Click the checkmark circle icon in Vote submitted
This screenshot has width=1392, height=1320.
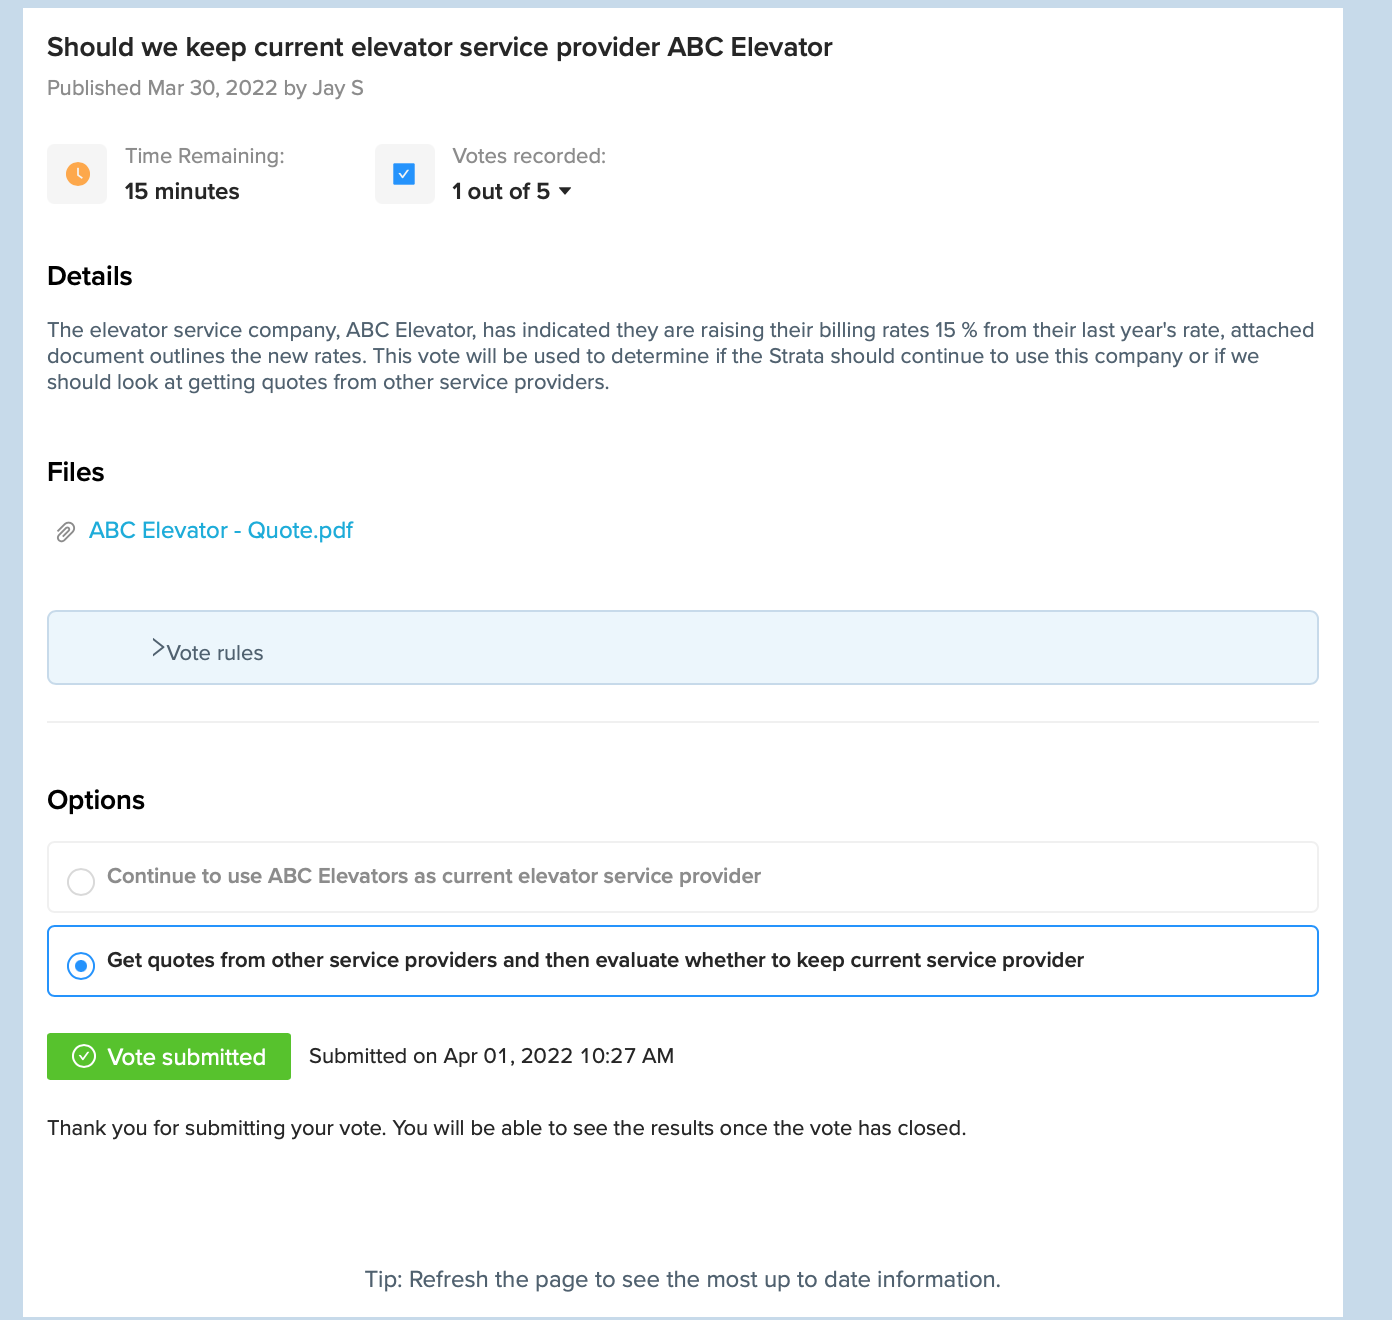point(85,1056)
